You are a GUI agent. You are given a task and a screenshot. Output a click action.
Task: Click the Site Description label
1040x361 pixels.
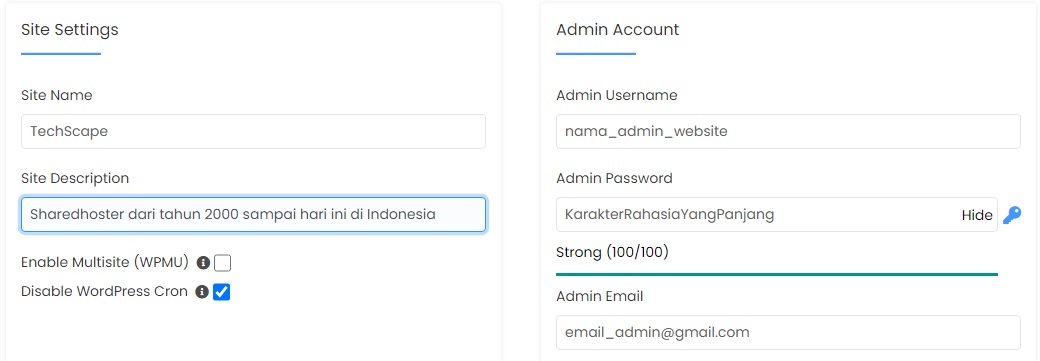click(x=75, y=179)
